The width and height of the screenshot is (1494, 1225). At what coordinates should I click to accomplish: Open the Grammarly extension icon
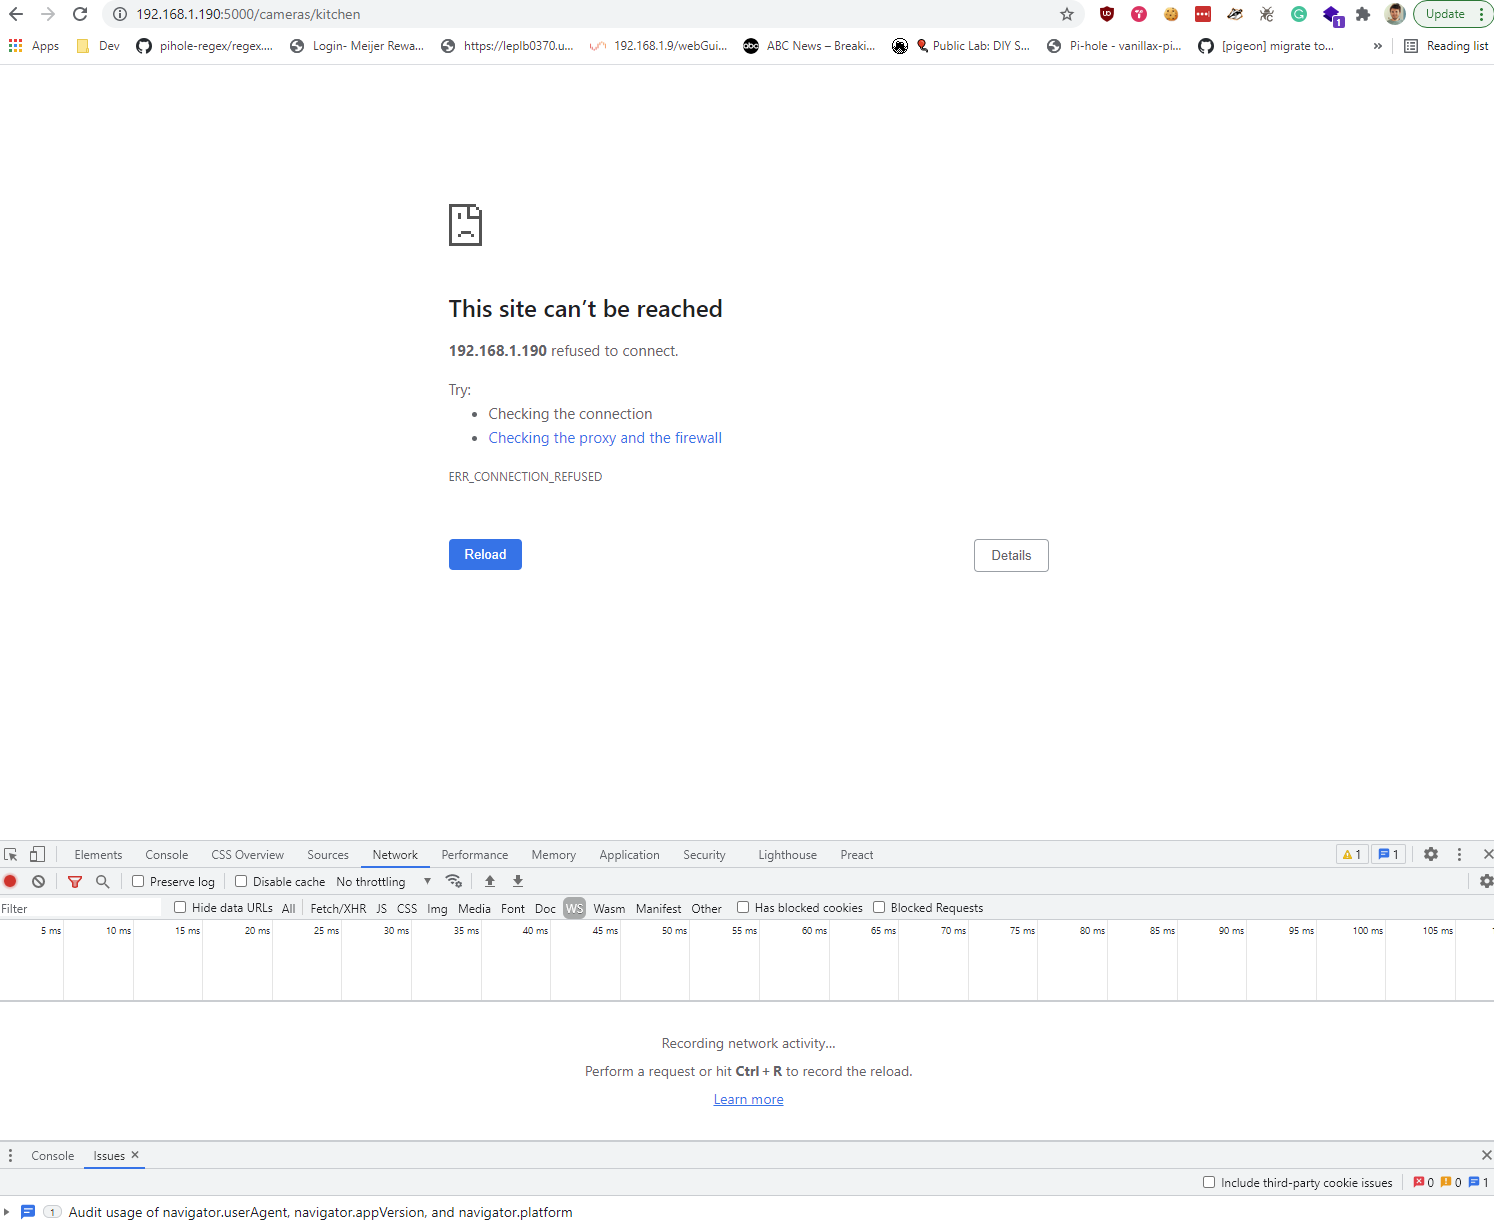pos(1298,14)
